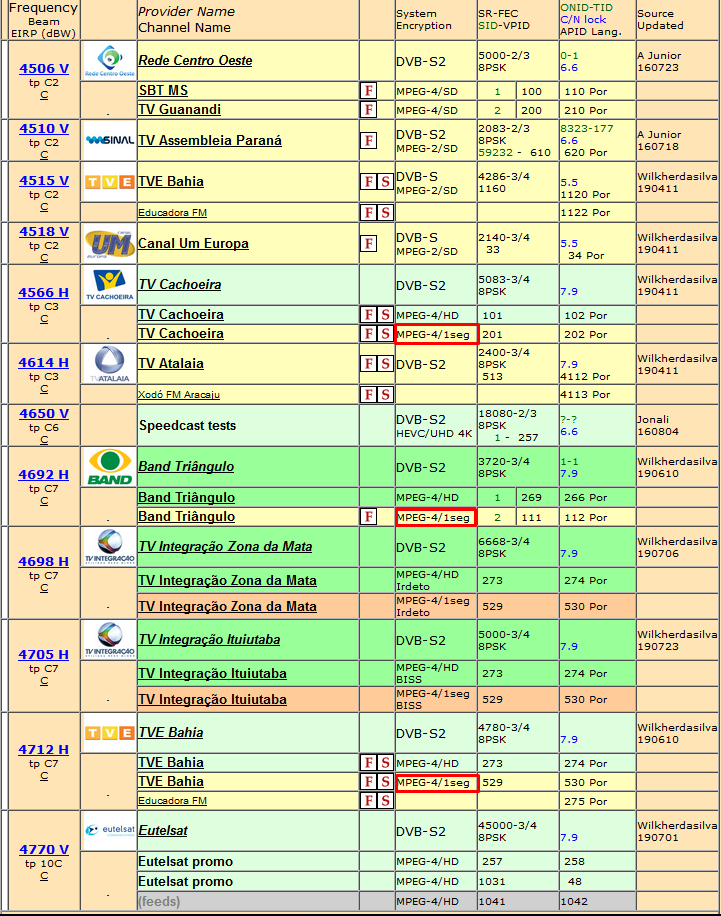This screenshot has height=916, width=721.
Task: Click the (feeds) row label
Action: coord(159,901)
